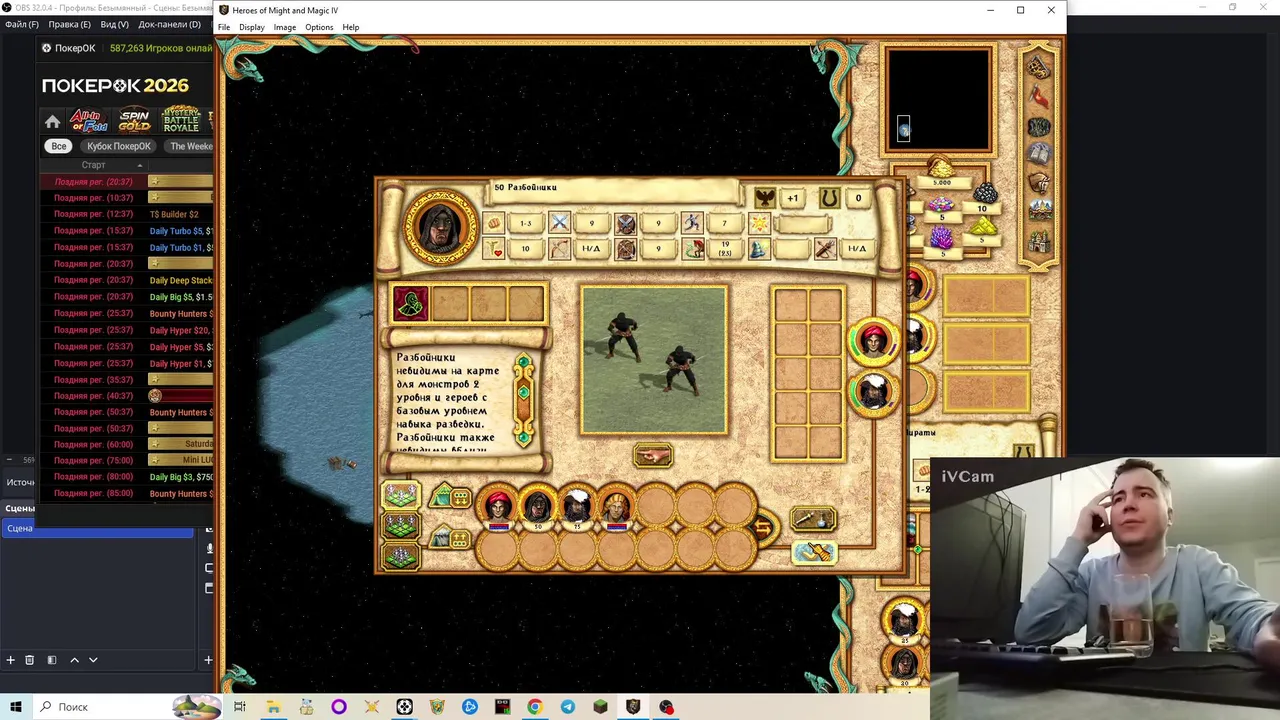The width and height of the screenshot is (1280, 720).
Task: Click the wand and potion button
Action: [813, 519]
